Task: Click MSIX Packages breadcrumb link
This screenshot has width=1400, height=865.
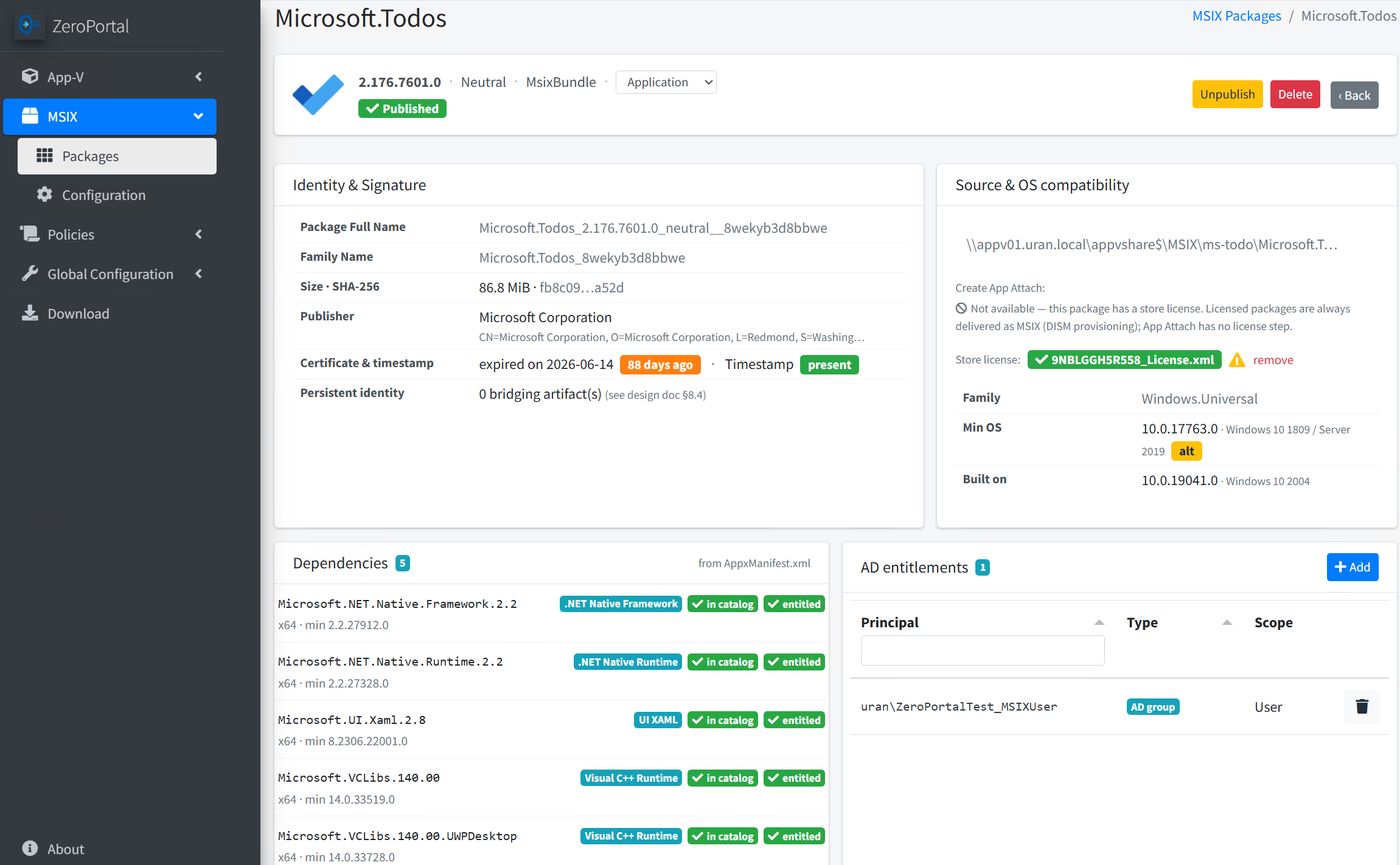Action: tap(1236, 16)
